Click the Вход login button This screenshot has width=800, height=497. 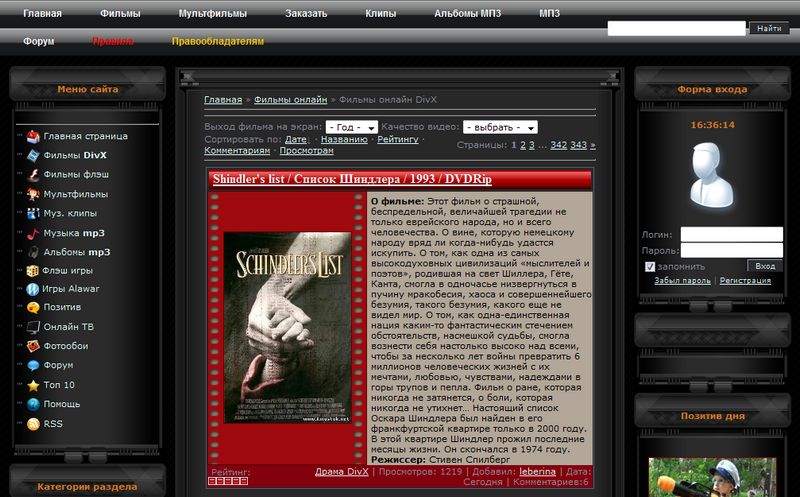coord(765,266)
